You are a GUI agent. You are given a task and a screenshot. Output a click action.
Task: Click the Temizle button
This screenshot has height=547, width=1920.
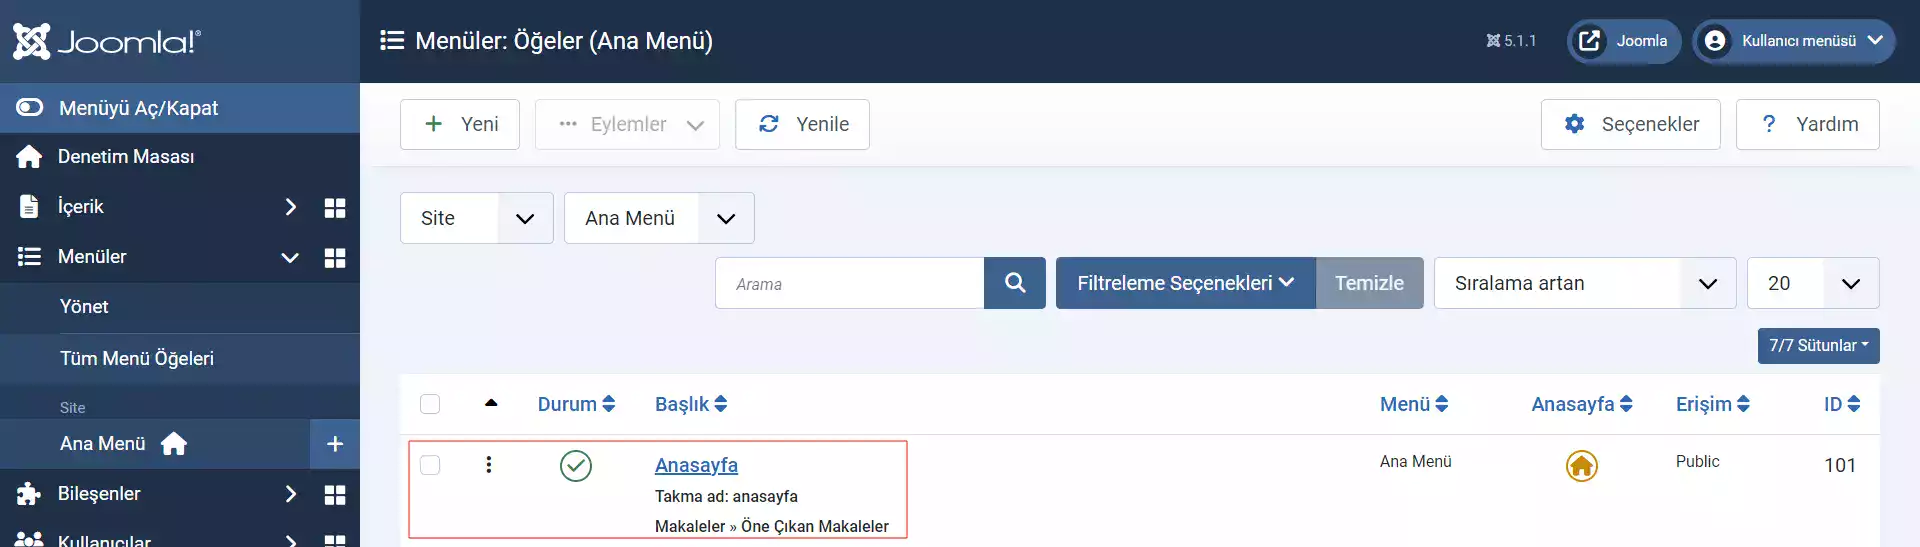coord(1369,283)
